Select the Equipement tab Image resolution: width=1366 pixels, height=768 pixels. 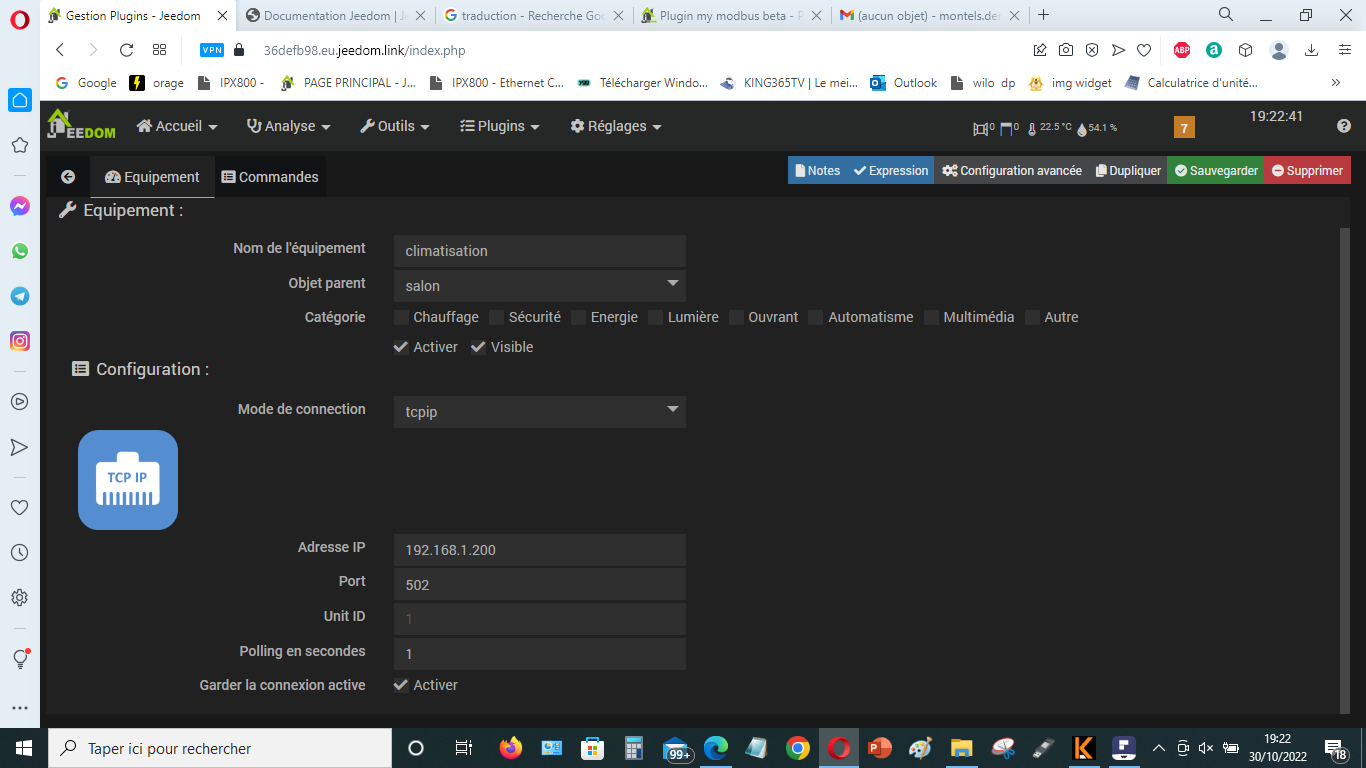pyautogui.click(x=152, y=177)
